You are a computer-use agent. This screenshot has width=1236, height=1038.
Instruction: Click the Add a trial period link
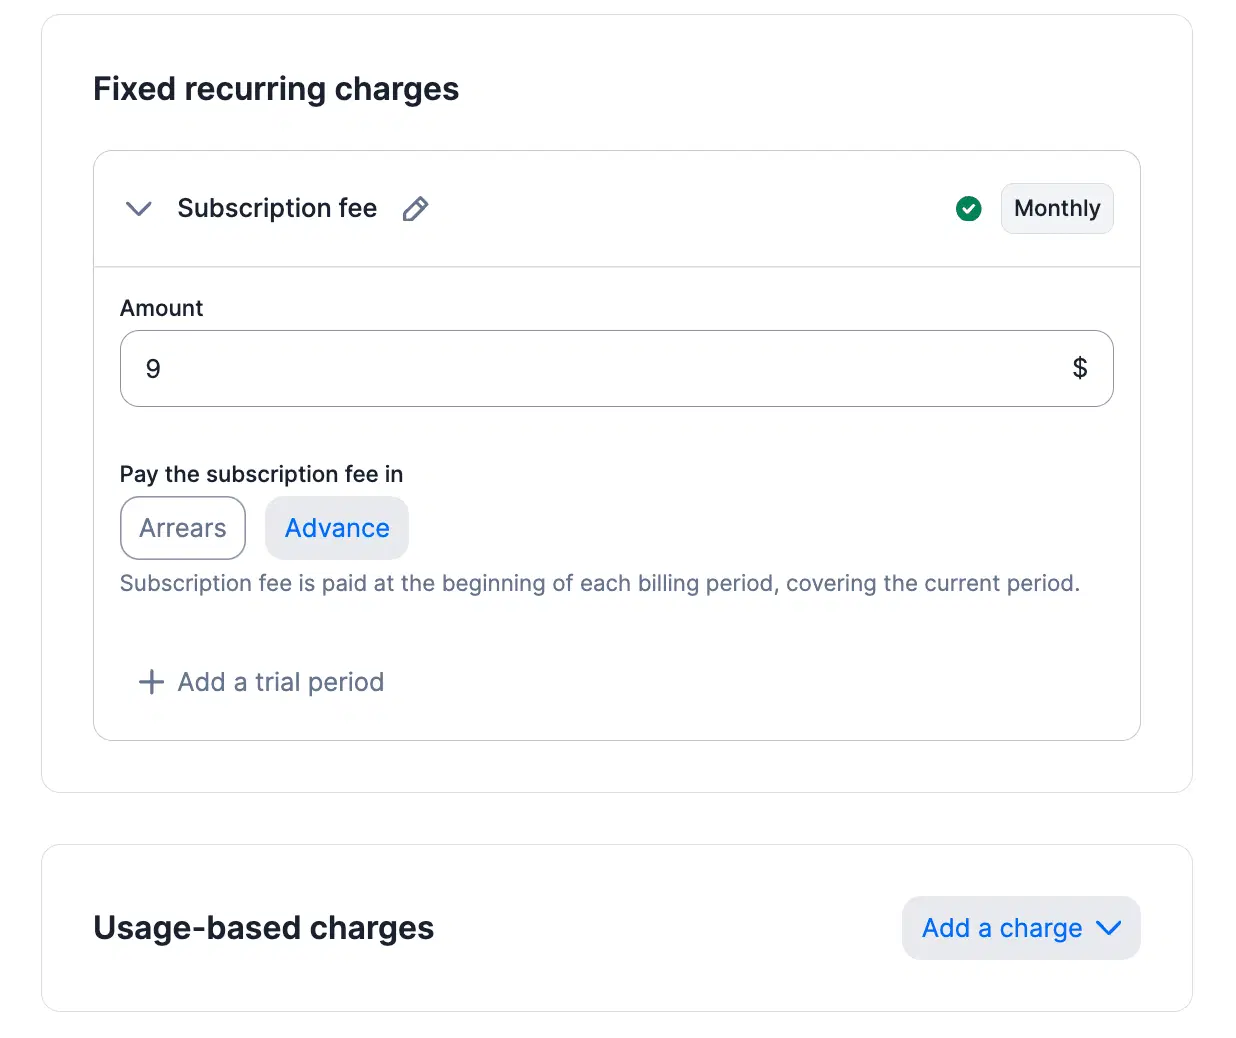(280, 682)
